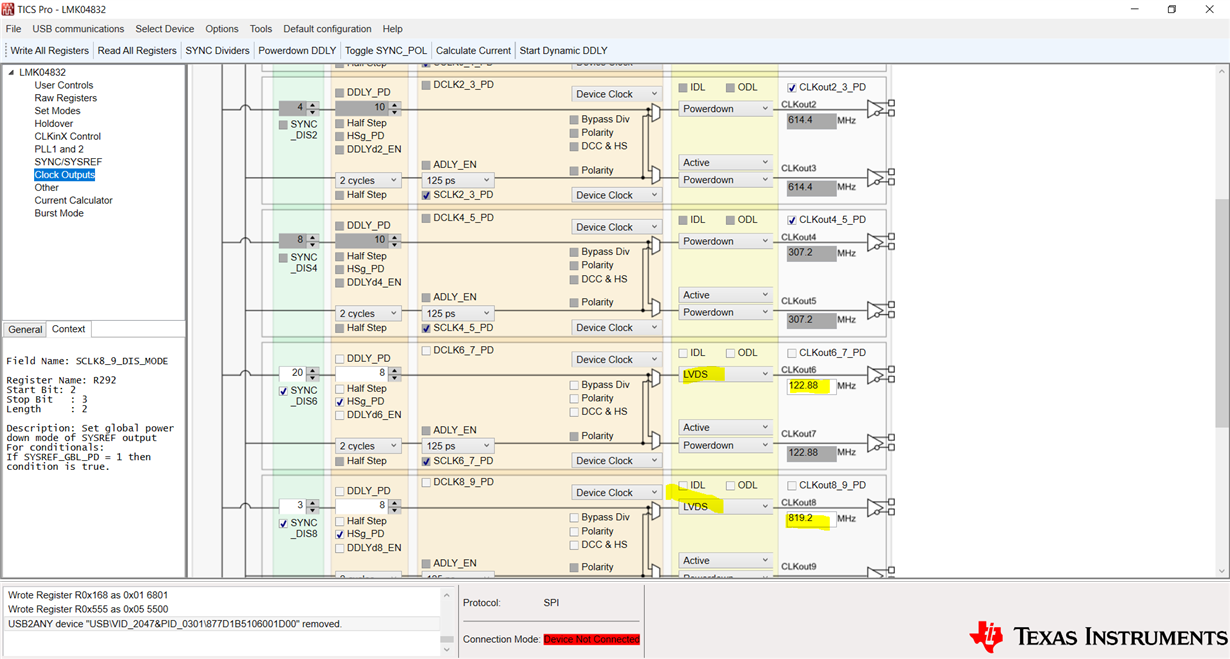Screen dimensions: 1230x659
Task: Toggle the DCLK6_7_PD checkbox
Action: pyautogui.click(x=426, y=351)
